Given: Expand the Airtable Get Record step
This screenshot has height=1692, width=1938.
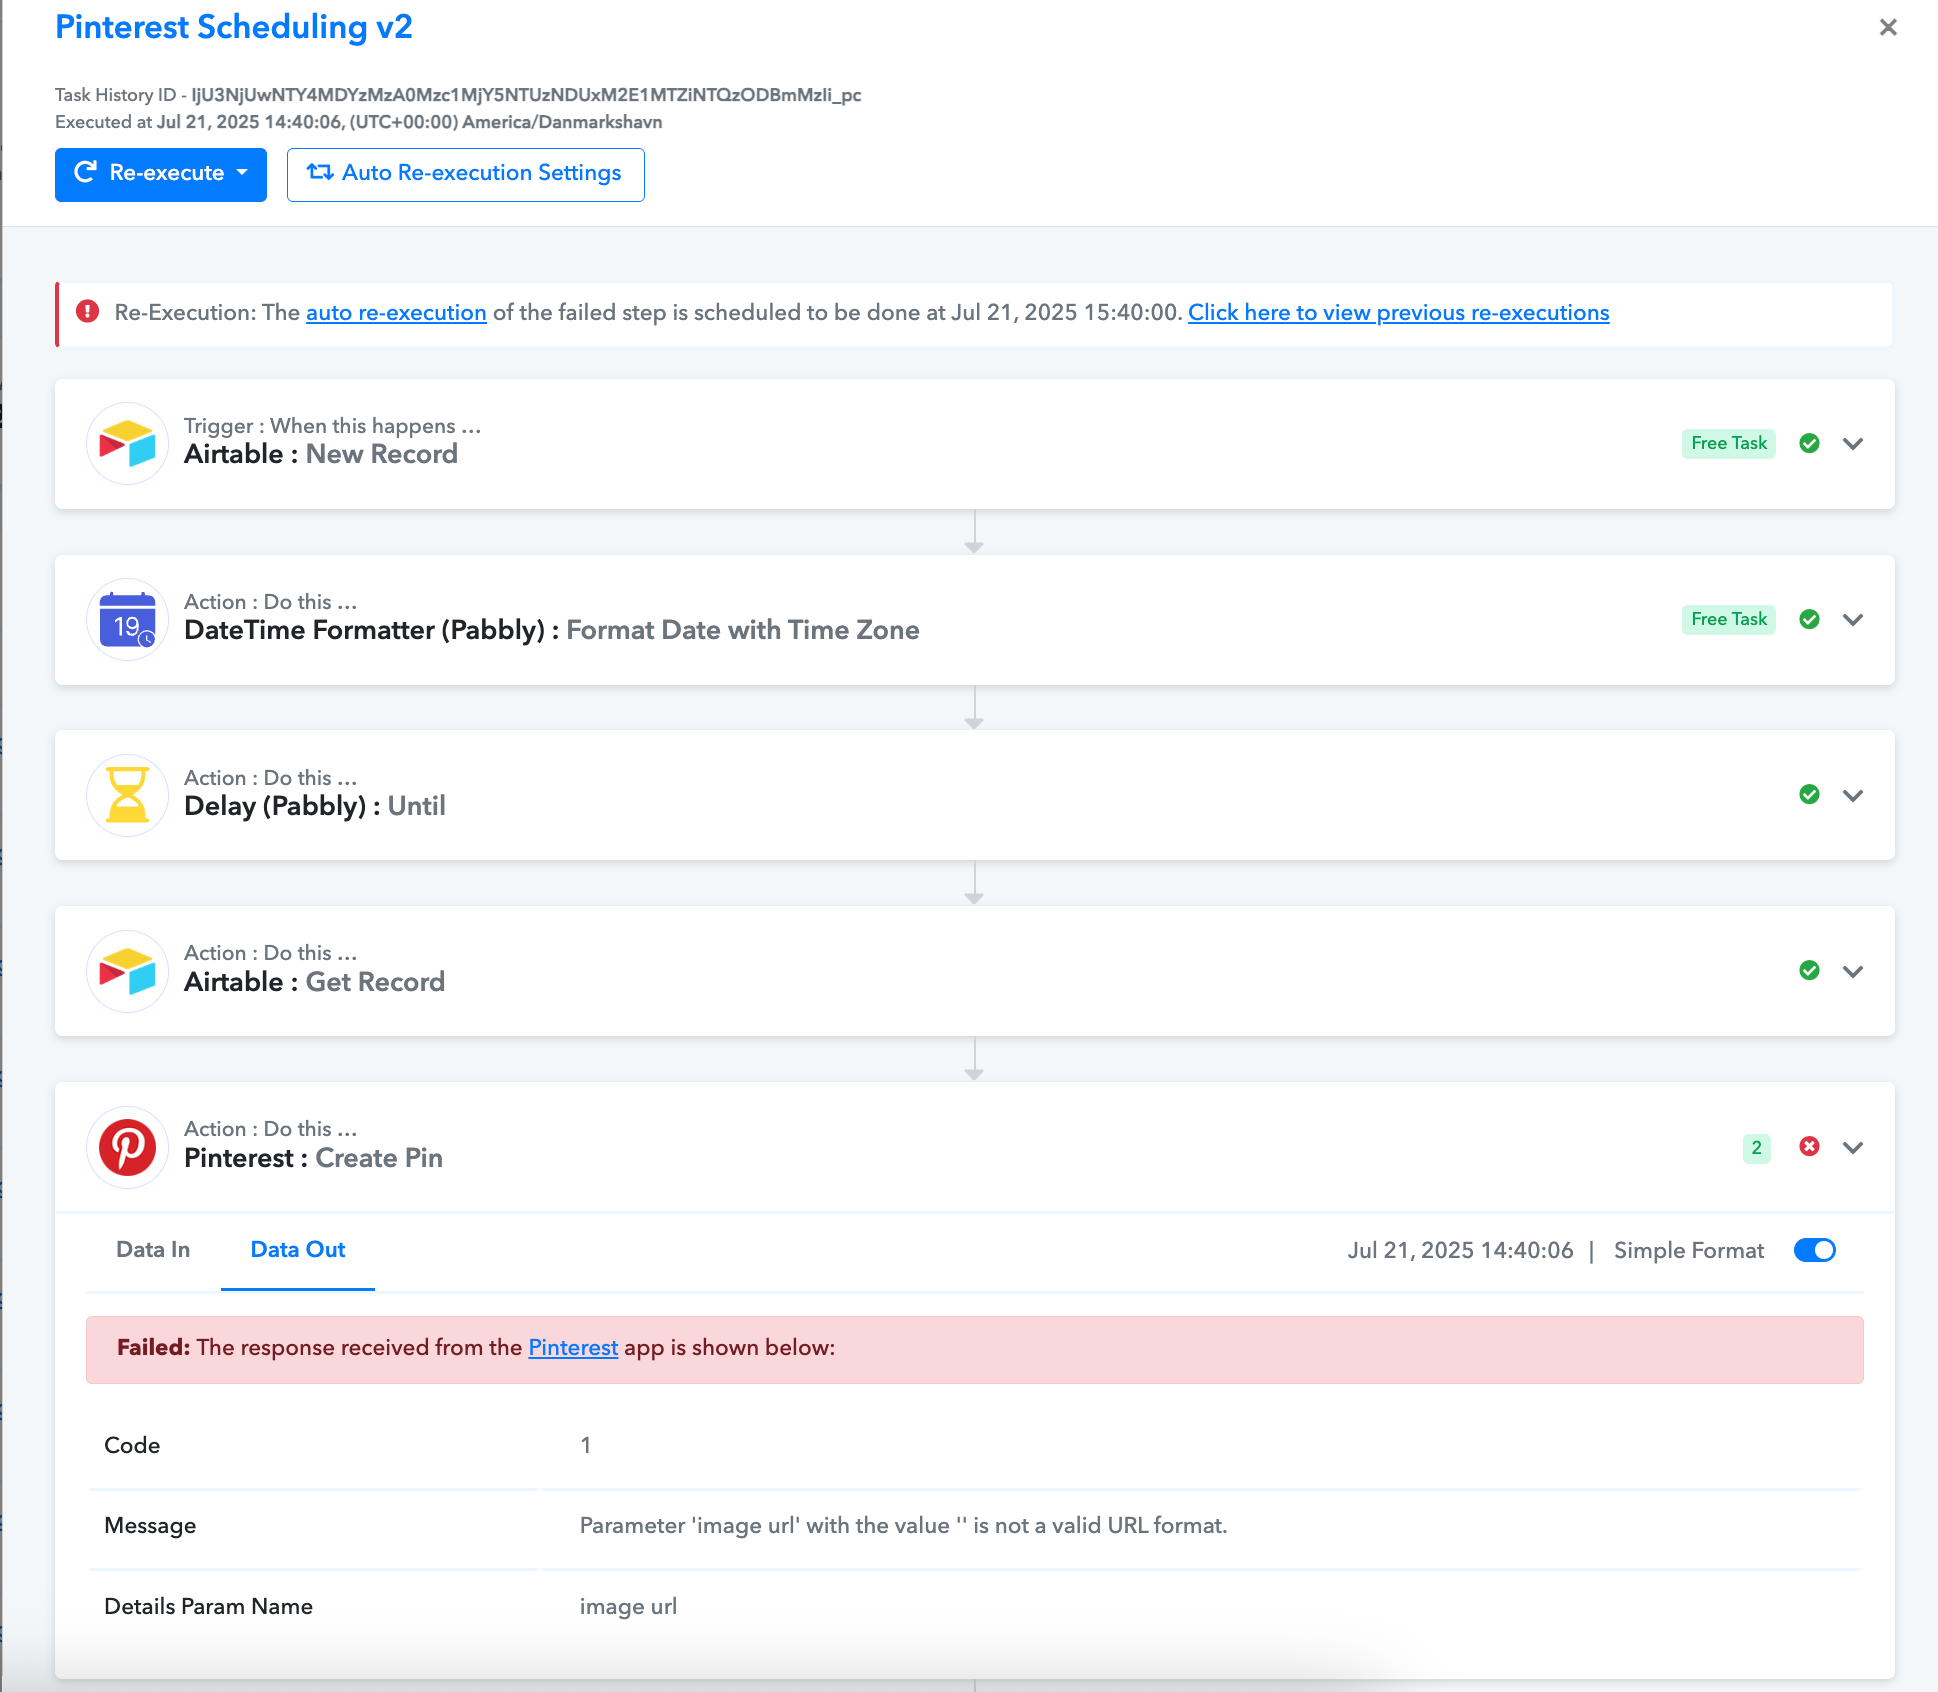Looking at the screenshot, I should pyautogui.click(x=1853, y=972).
